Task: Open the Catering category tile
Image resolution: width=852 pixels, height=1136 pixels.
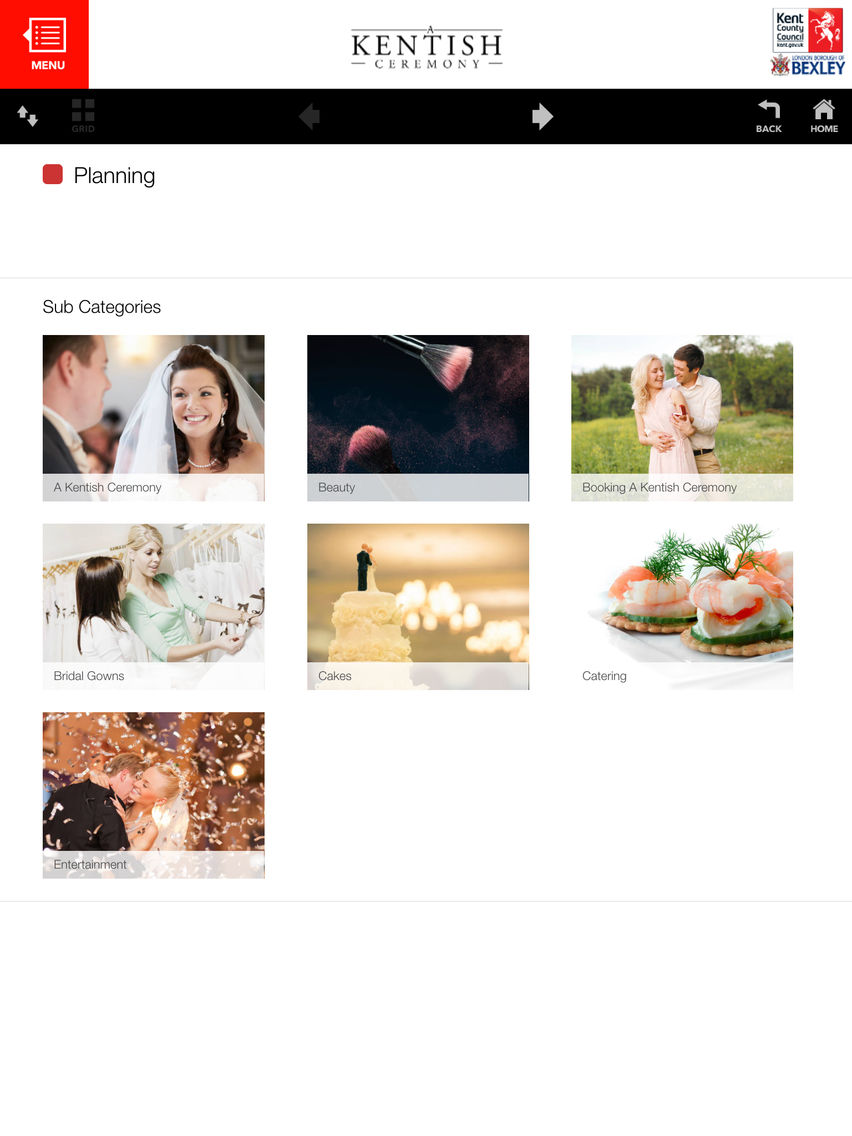Action: tap(682, 606)
